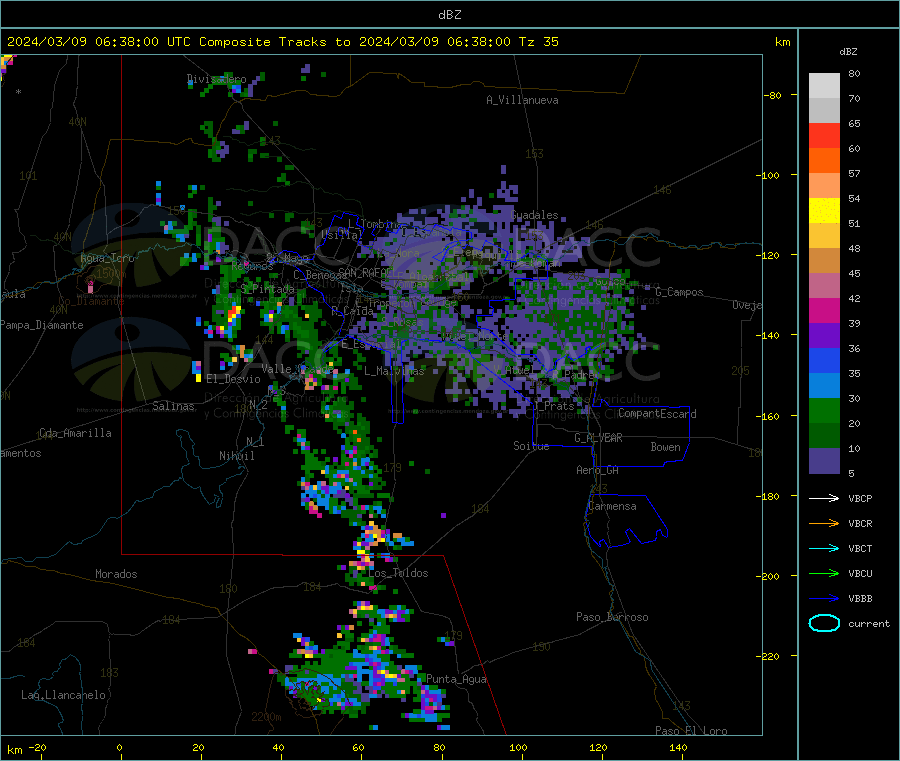
Task: Click the CompantEscard map label
Action: pyautogui.click(x=657, y=414)
